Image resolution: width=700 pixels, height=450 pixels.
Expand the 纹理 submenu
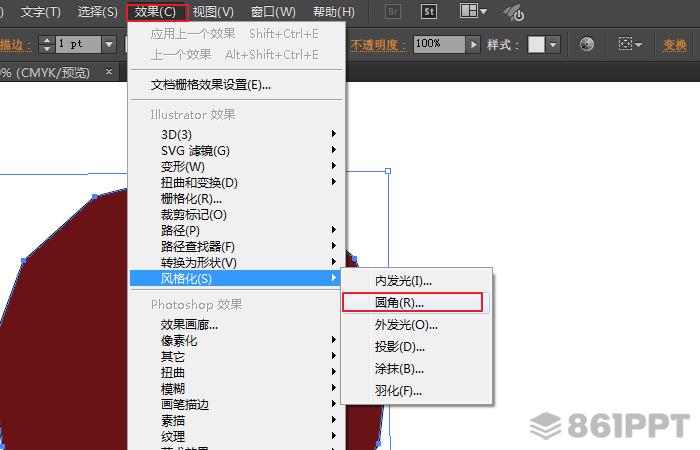[237, 436]
